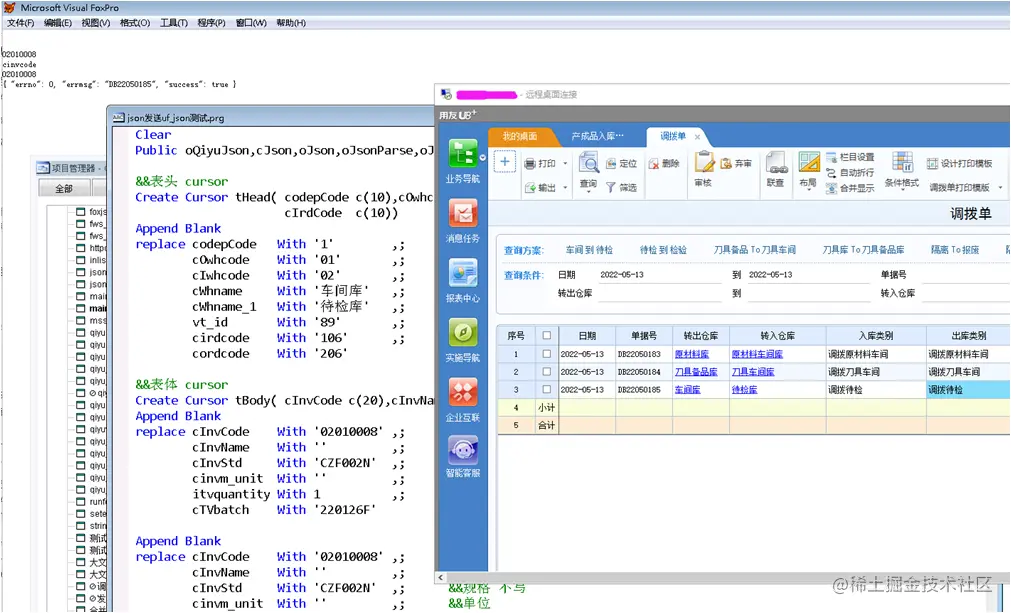Switch to the 我的桌面 tab
Screen dimensions: 1011x613
(520, 136)
